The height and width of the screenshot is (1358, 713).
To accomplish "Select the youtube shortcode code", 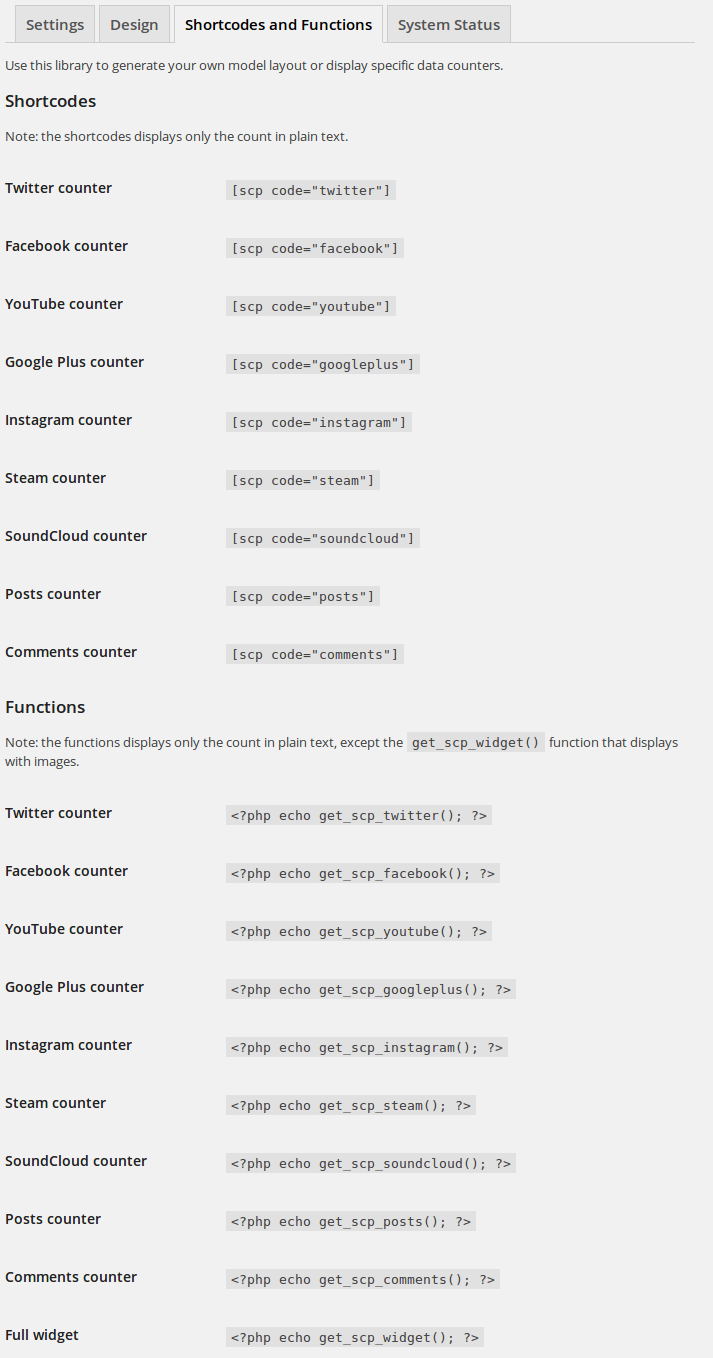I will 311,306.
